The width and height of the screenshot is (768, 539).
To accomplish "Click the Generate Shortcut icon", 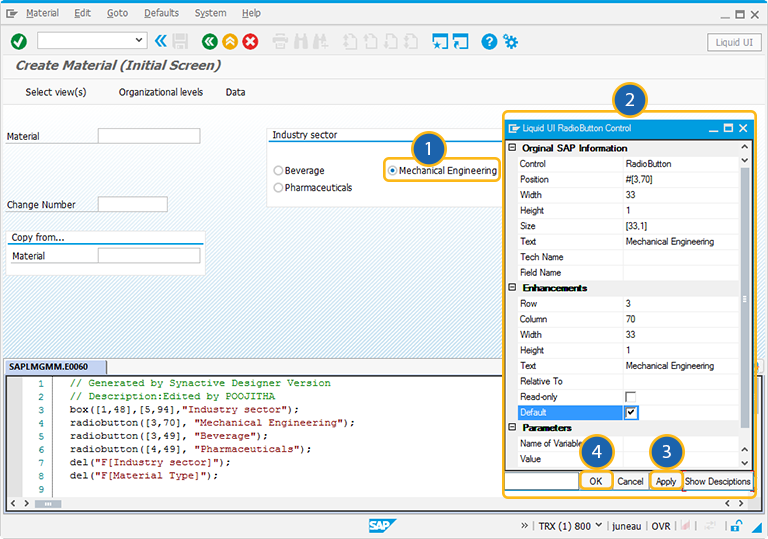I will point(460,42).
